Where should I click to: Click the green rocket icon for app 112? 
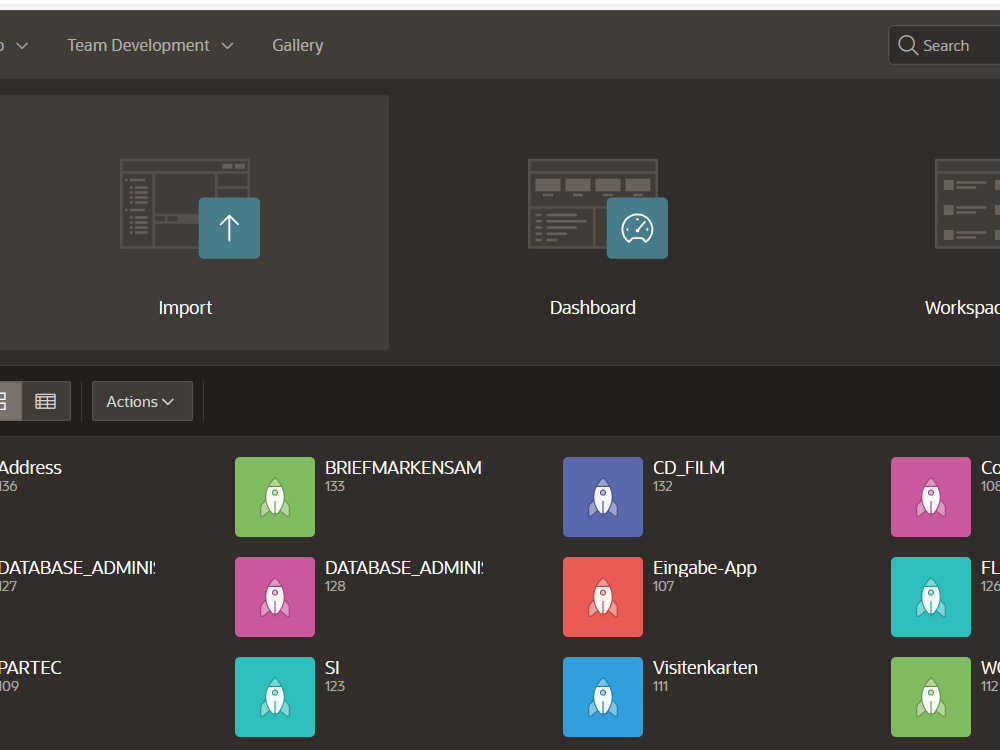(930, 697)
